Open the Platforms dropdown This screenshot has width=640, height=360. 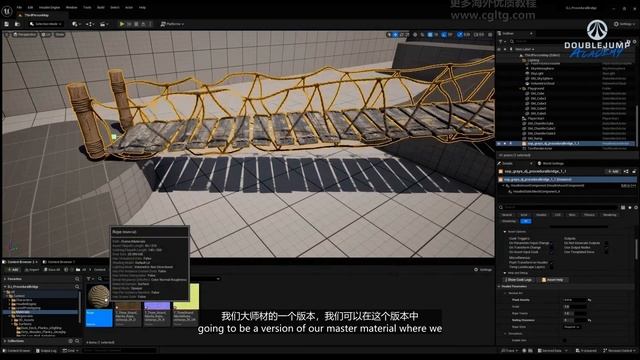coord(172,24)
